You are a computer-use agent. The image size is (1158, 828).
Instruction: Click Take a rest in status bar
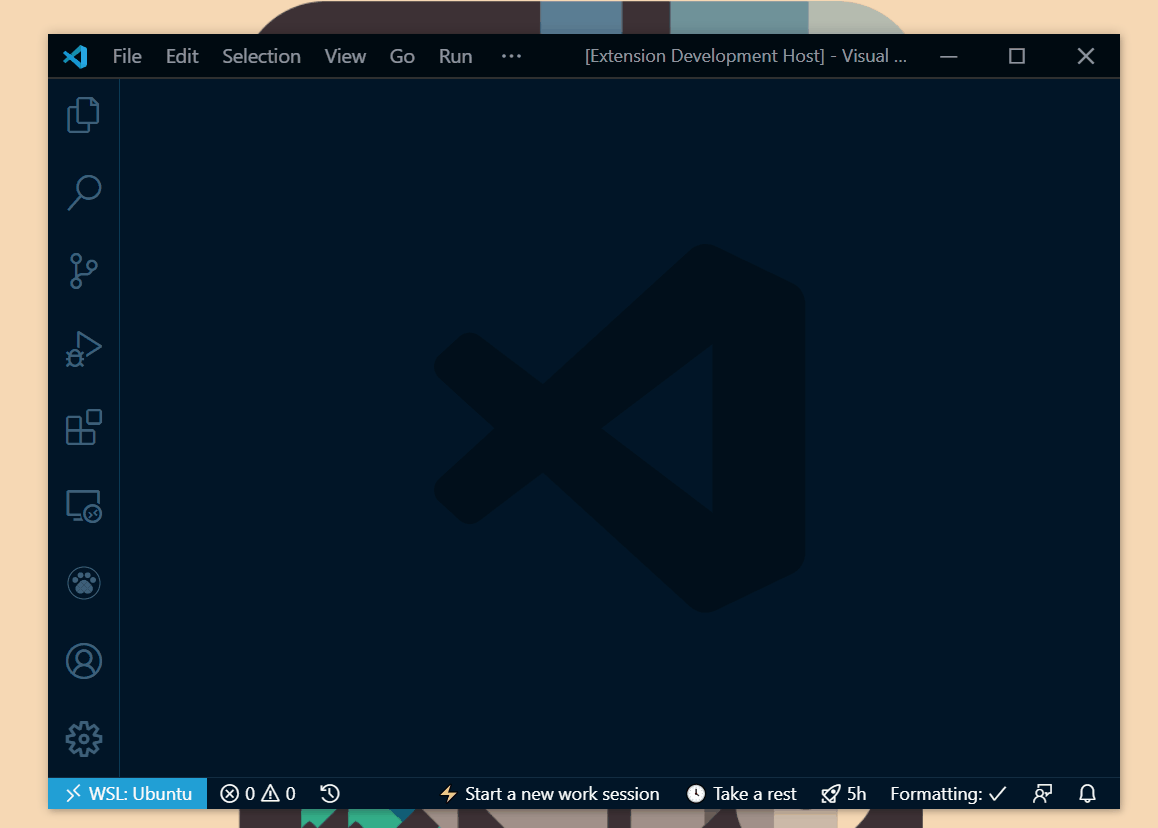tap(741, 793)
